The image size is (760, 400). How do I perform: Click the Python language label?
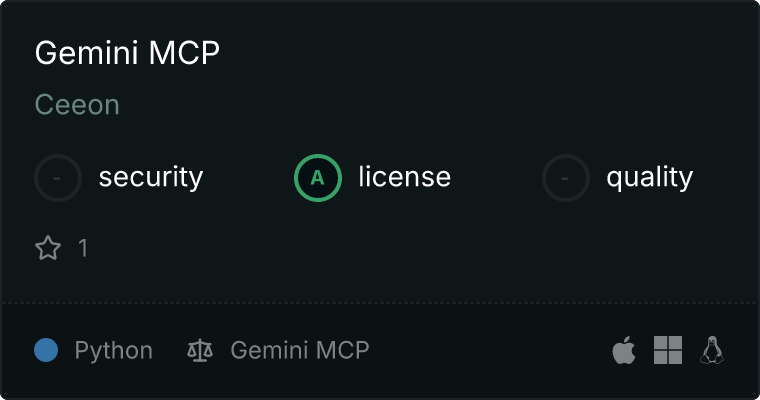click(113, 351)
